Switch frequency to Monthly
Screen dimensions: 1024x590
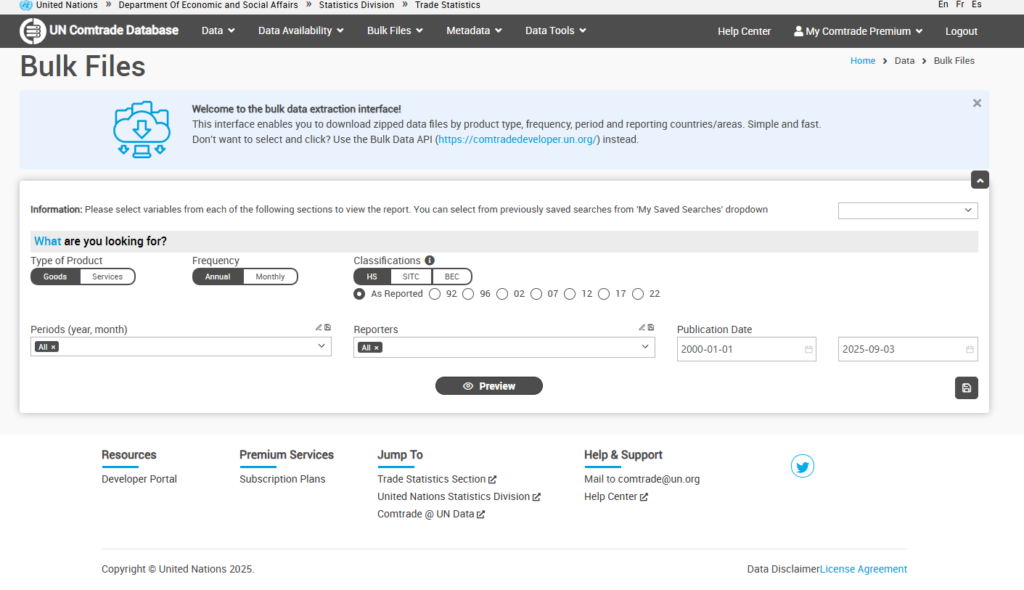270,277
